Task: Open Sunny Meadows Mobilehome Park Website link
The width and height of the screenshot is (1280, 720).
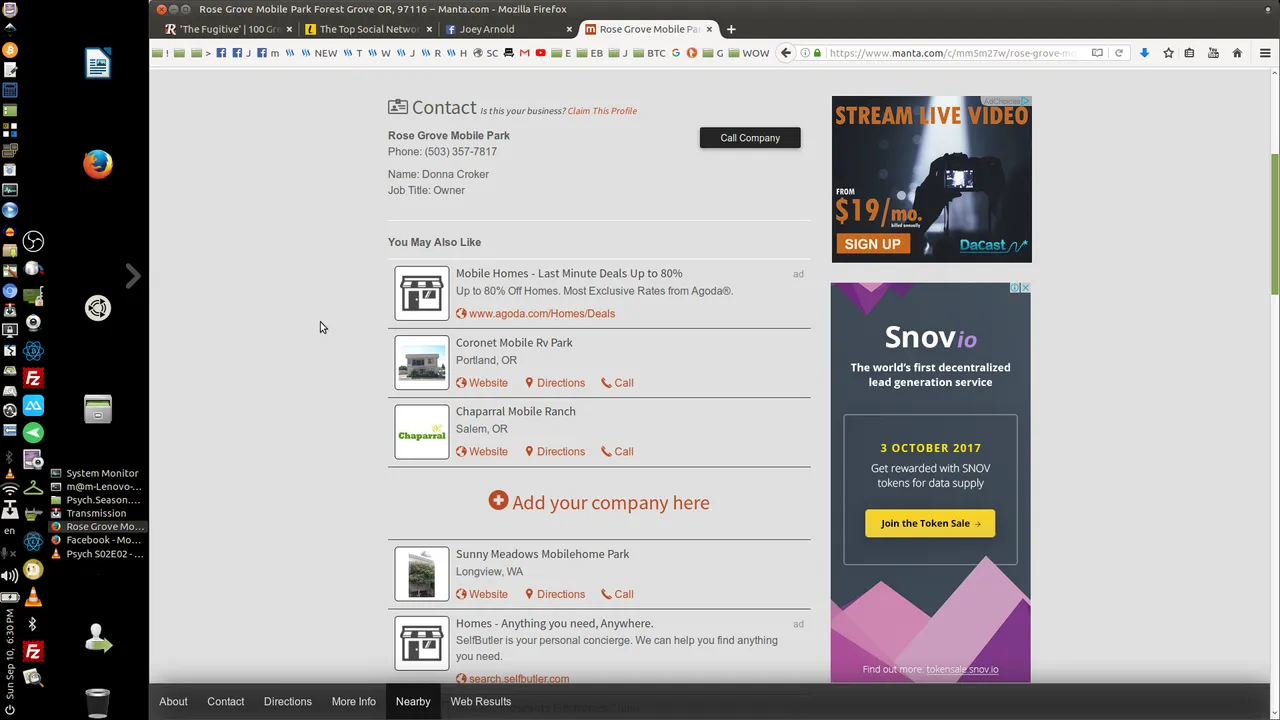Action: (x=482, y=594)
